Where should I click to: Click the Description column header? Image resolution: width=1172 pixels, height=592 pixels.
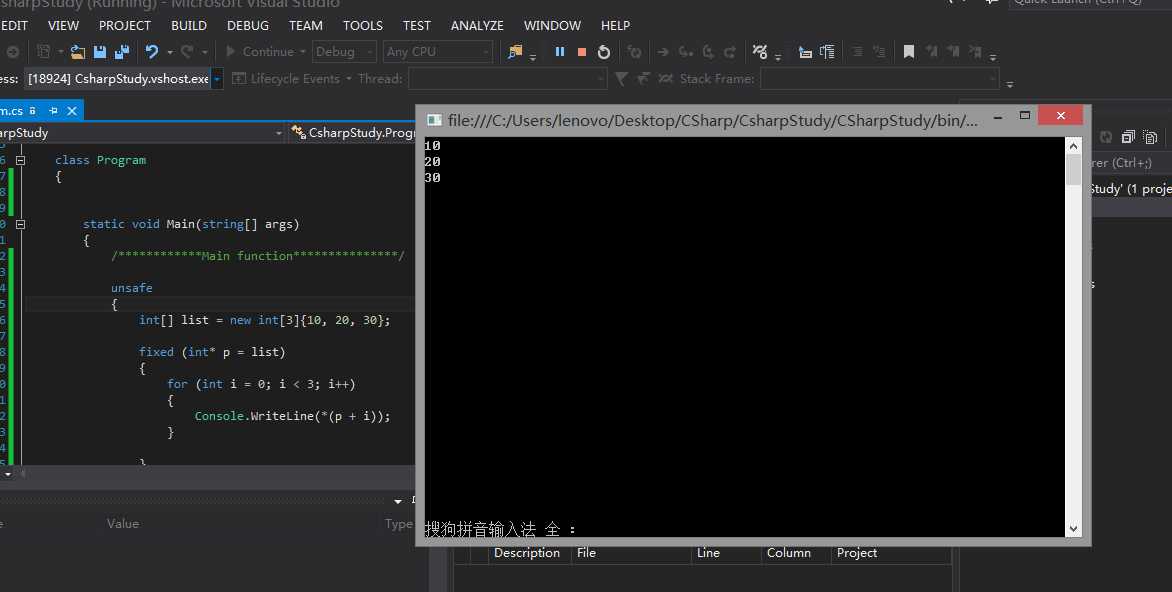pos(527,552)
